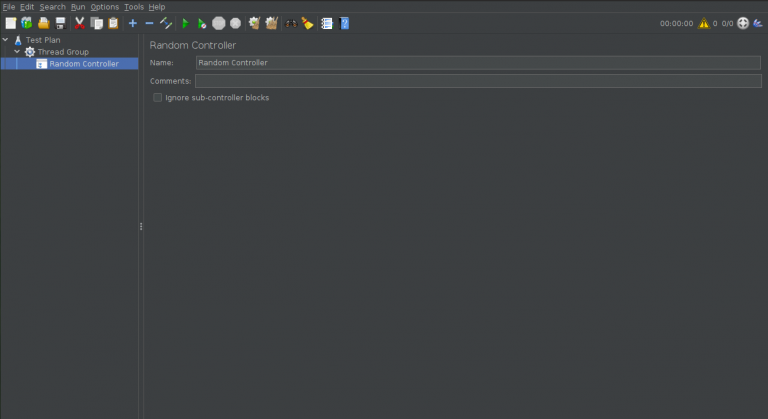Click the JMeter feather logo icon
The height and width of the screenshot is (419, 768).
(758, 23)
